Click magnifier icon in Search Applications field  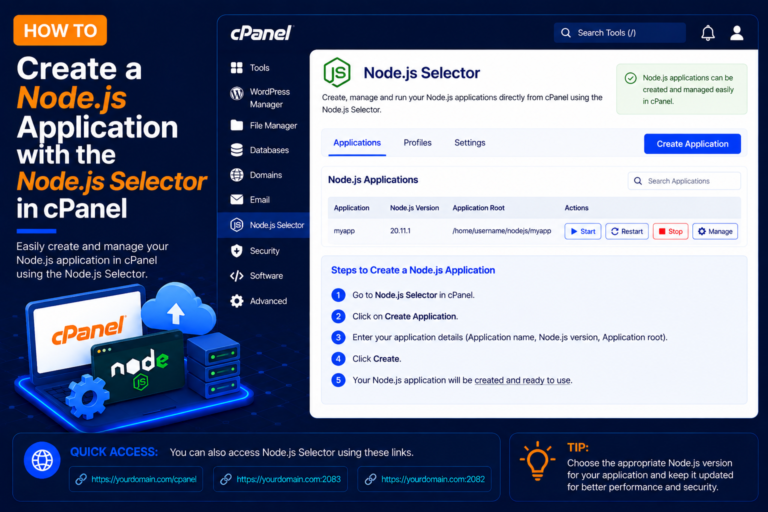coord(638,181)
